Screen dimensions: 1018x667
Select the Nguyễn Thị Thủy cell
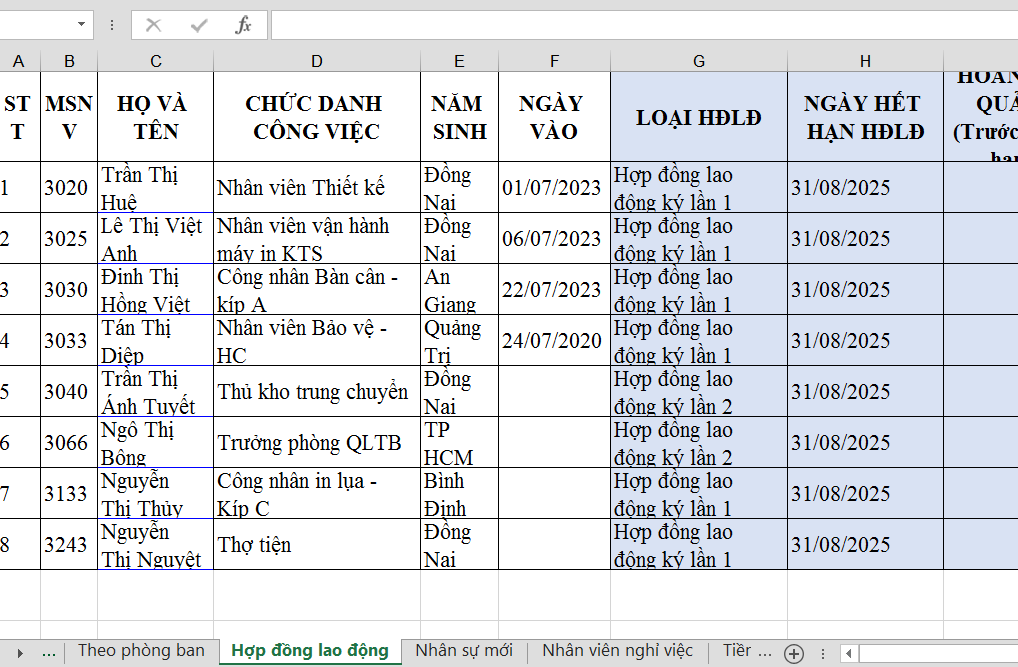(156, 493)
